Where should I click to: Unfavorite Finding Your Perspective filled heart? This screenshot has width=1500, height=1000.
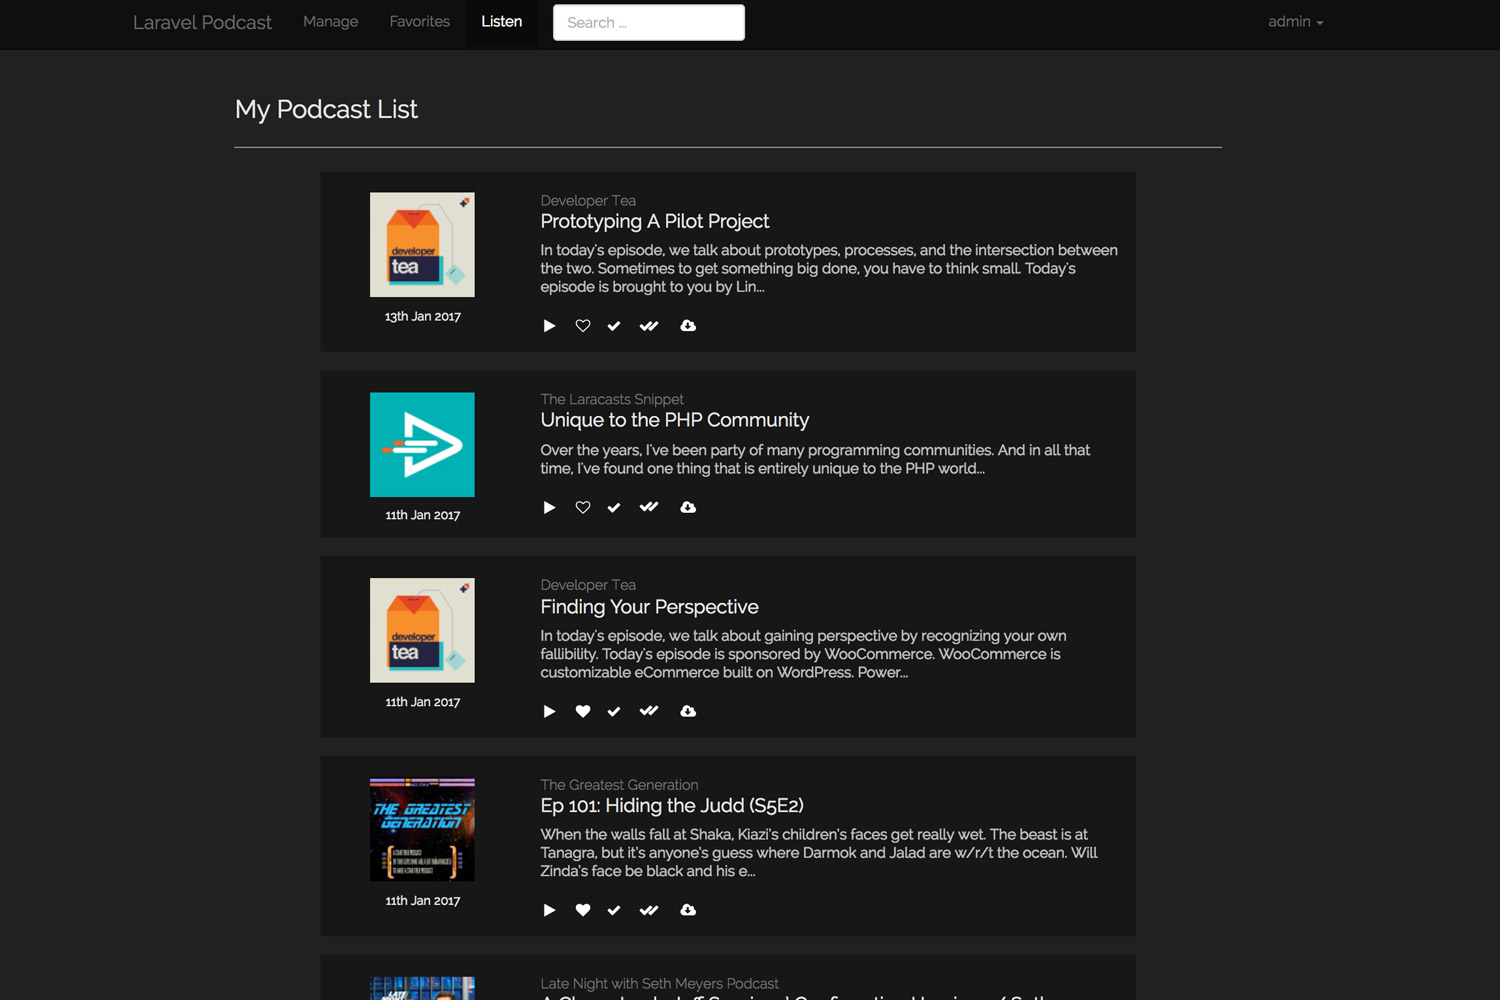pos(583,711)
